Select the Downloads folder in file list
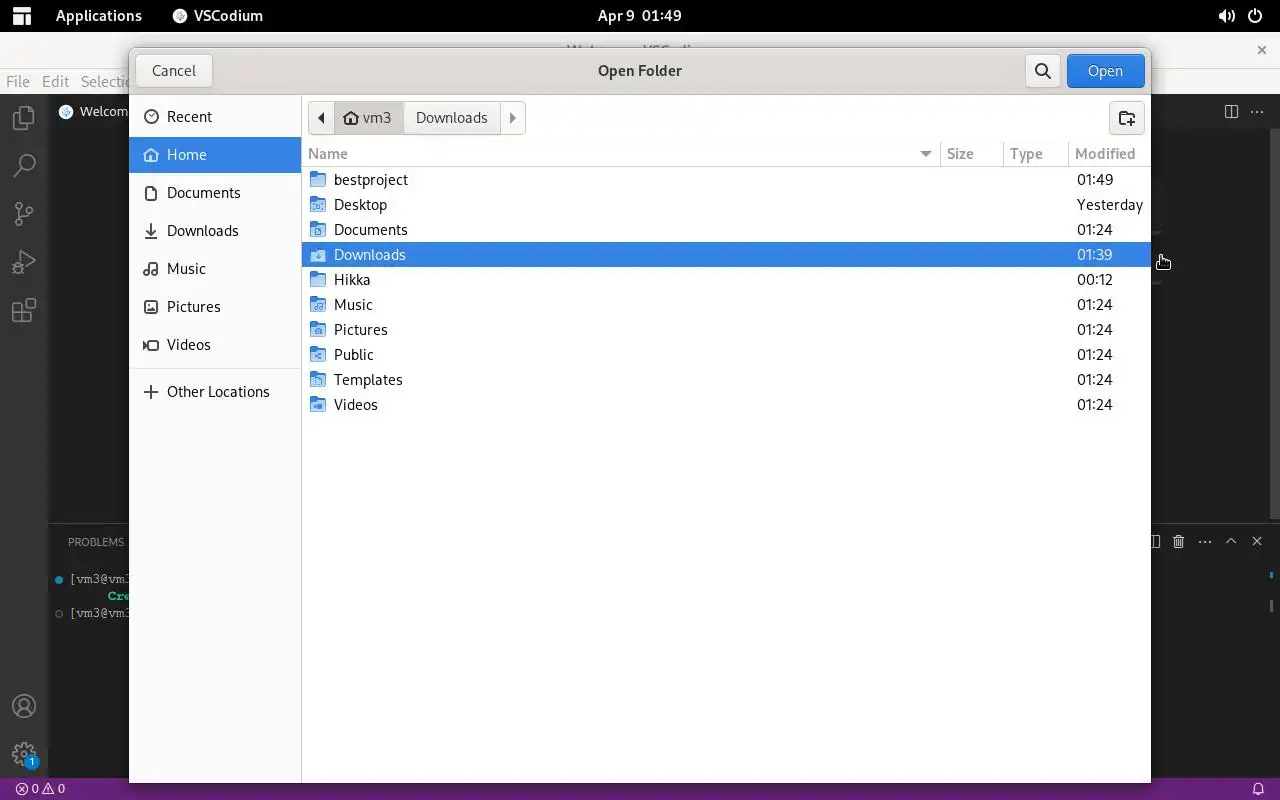The width and height of the screenshot is (1280, 800). (726, 255)
